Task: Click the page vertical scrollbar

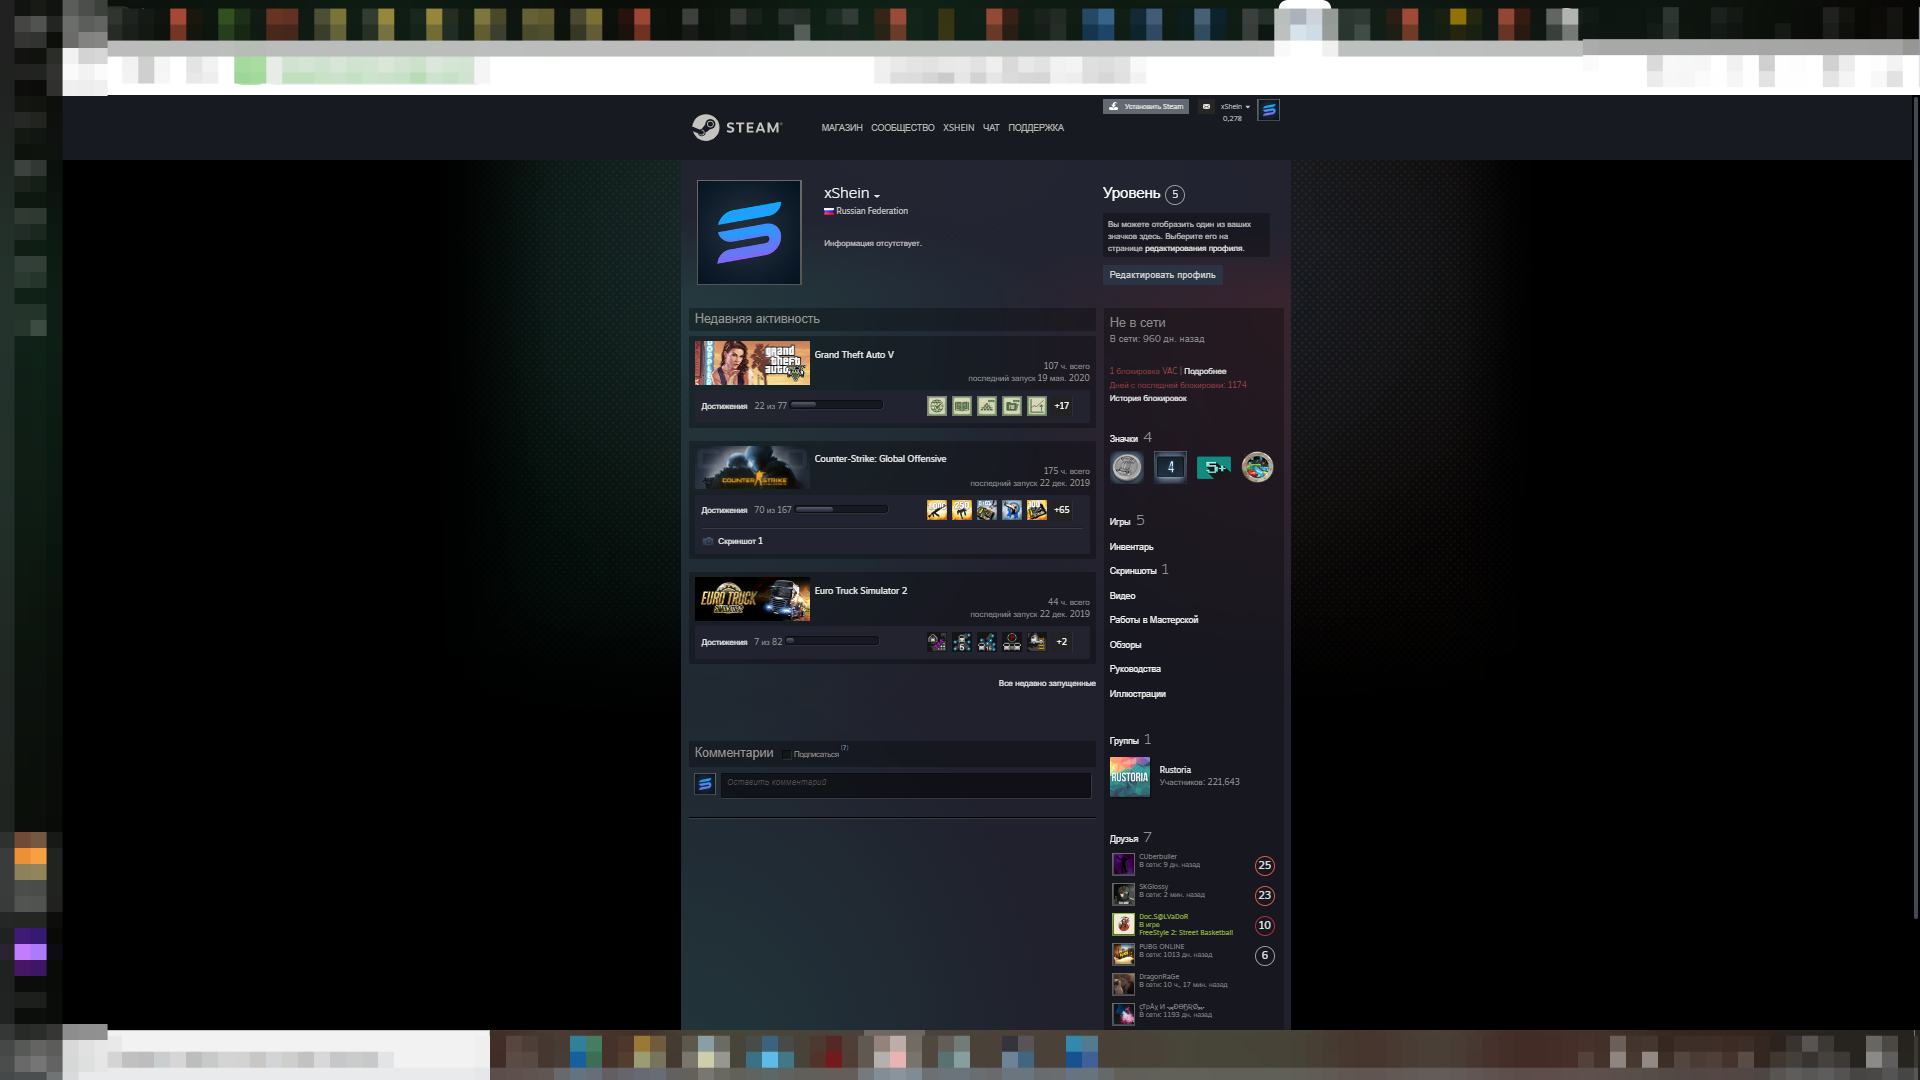Action: [x=1915, y=508]
